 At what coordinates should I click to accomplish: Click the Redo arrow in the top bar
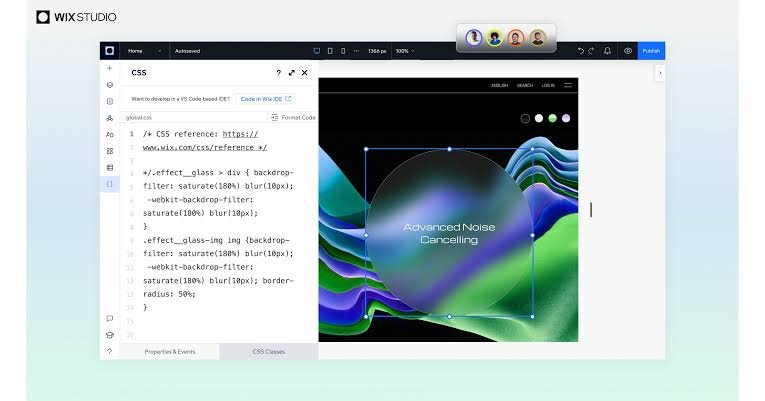(x=591, y=51)
